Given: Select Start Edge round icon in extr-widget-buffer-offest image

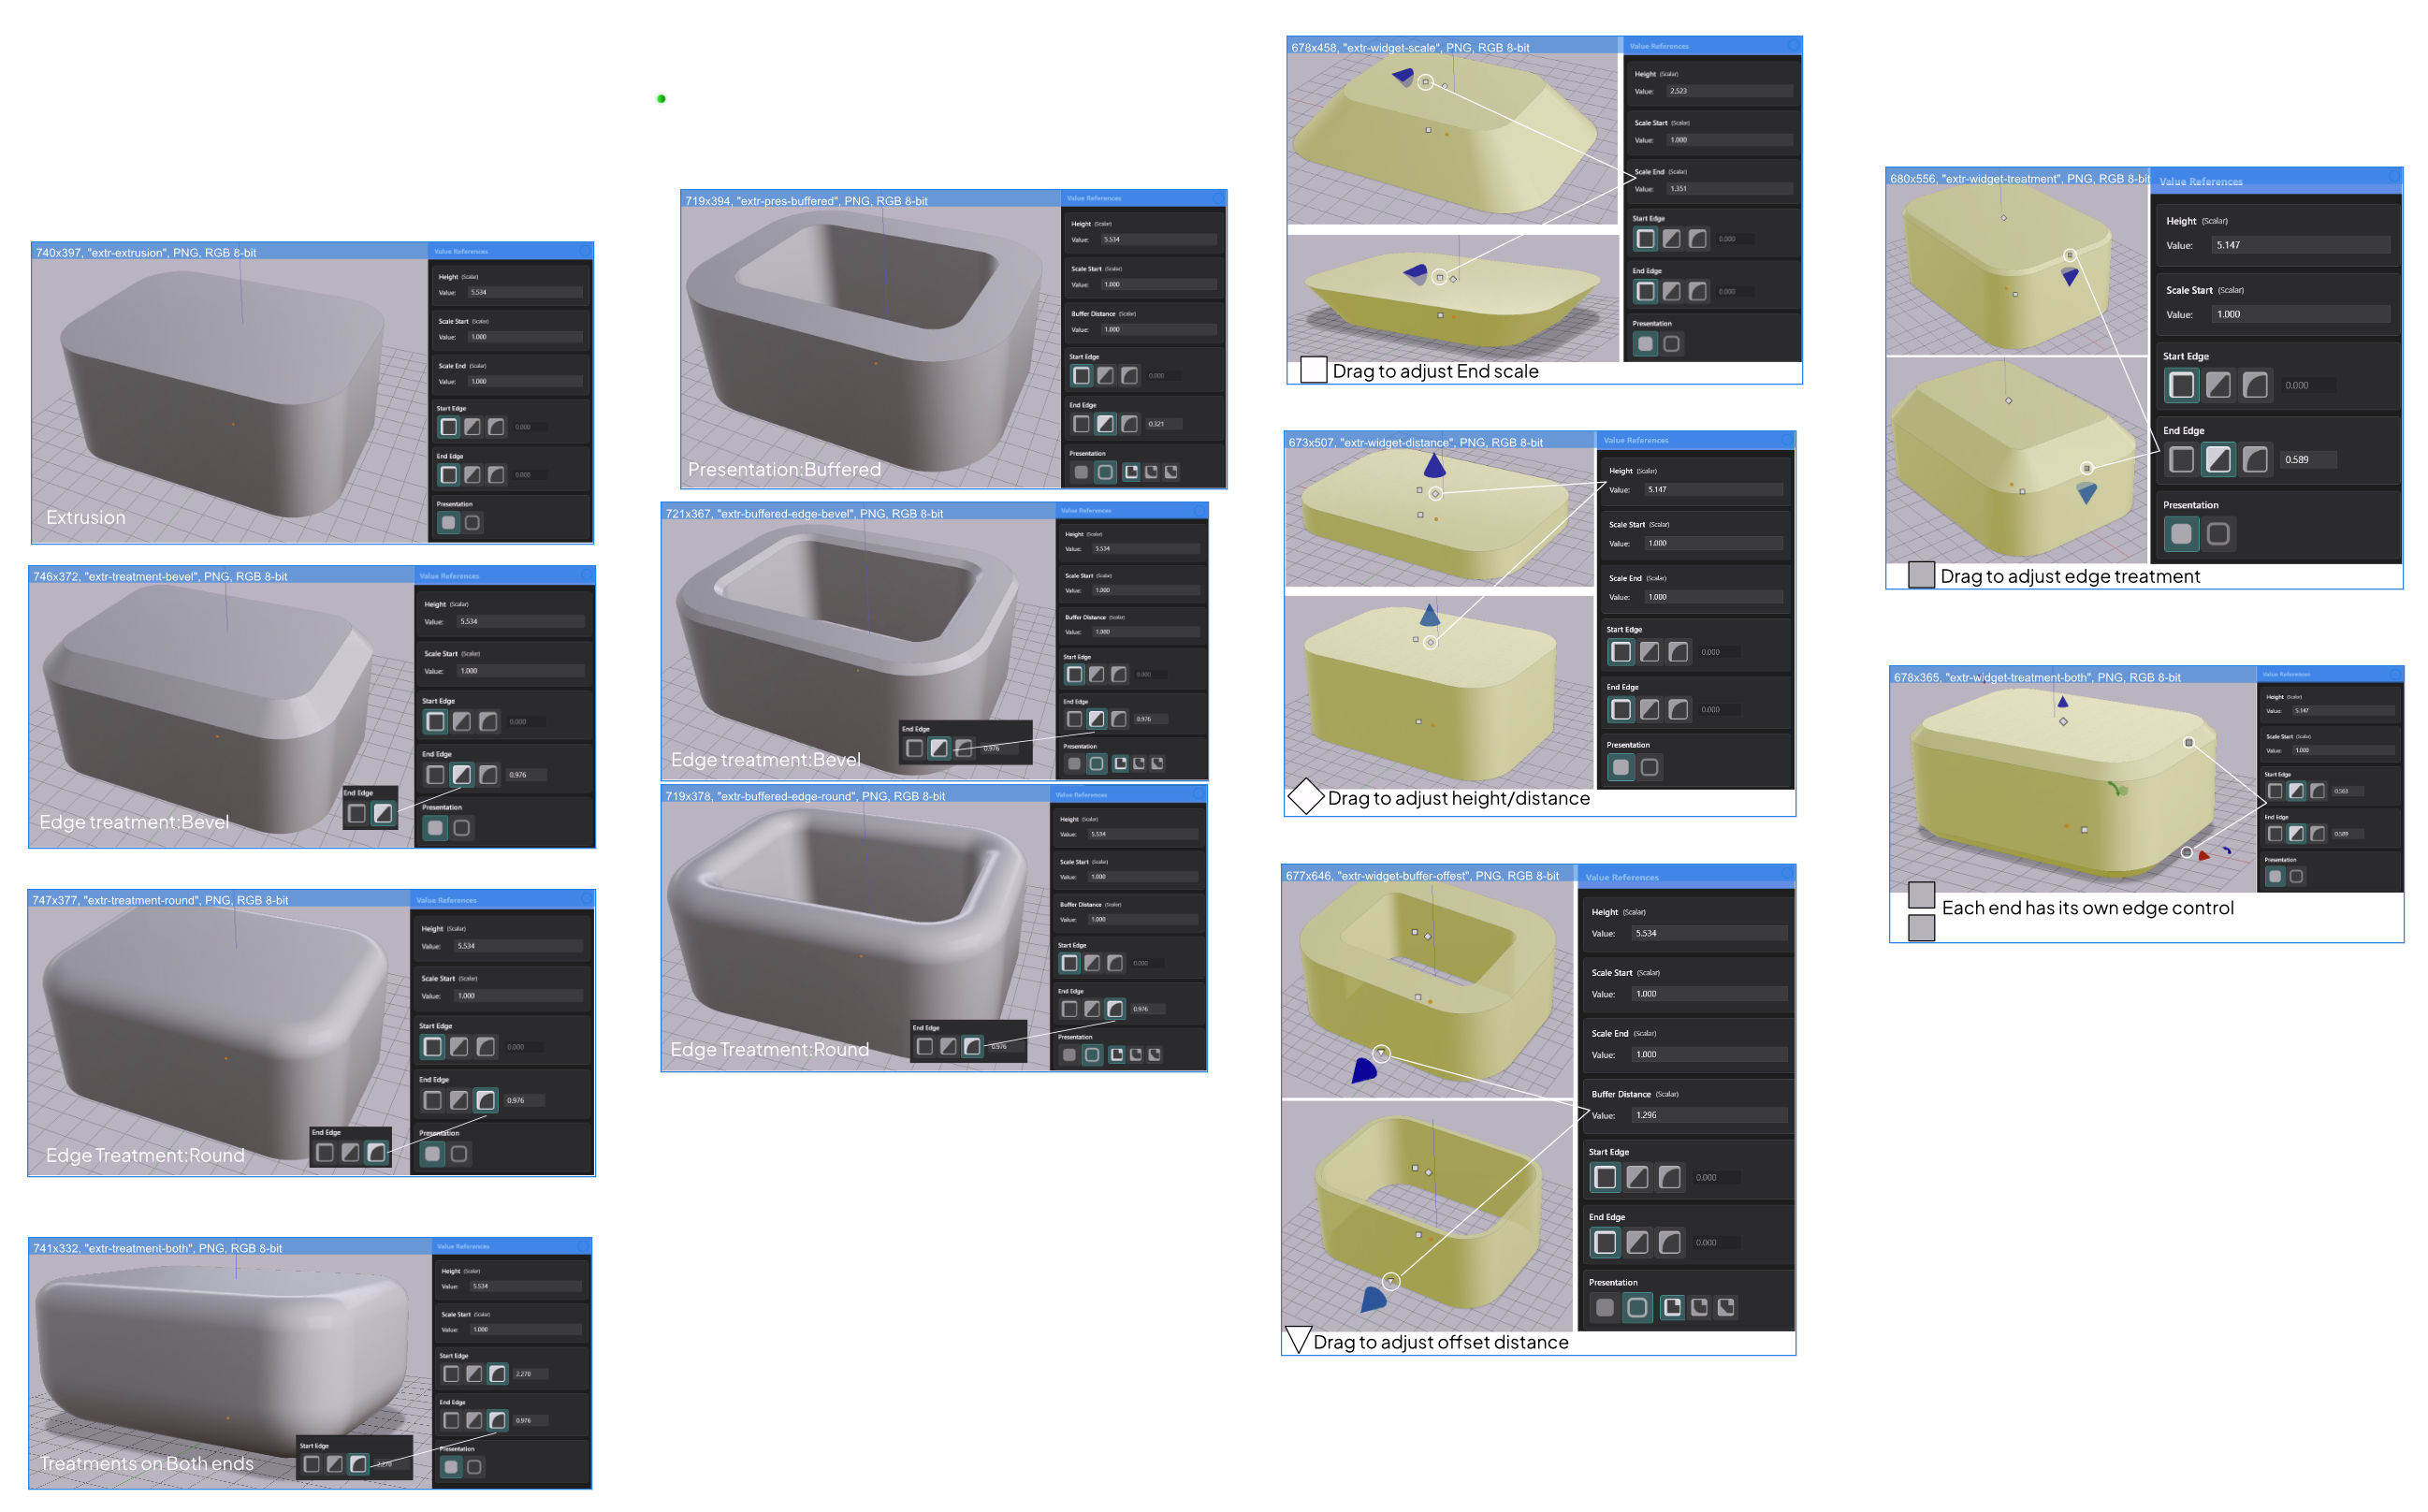Looking at the screenshot, I should pos(1670,1177).
